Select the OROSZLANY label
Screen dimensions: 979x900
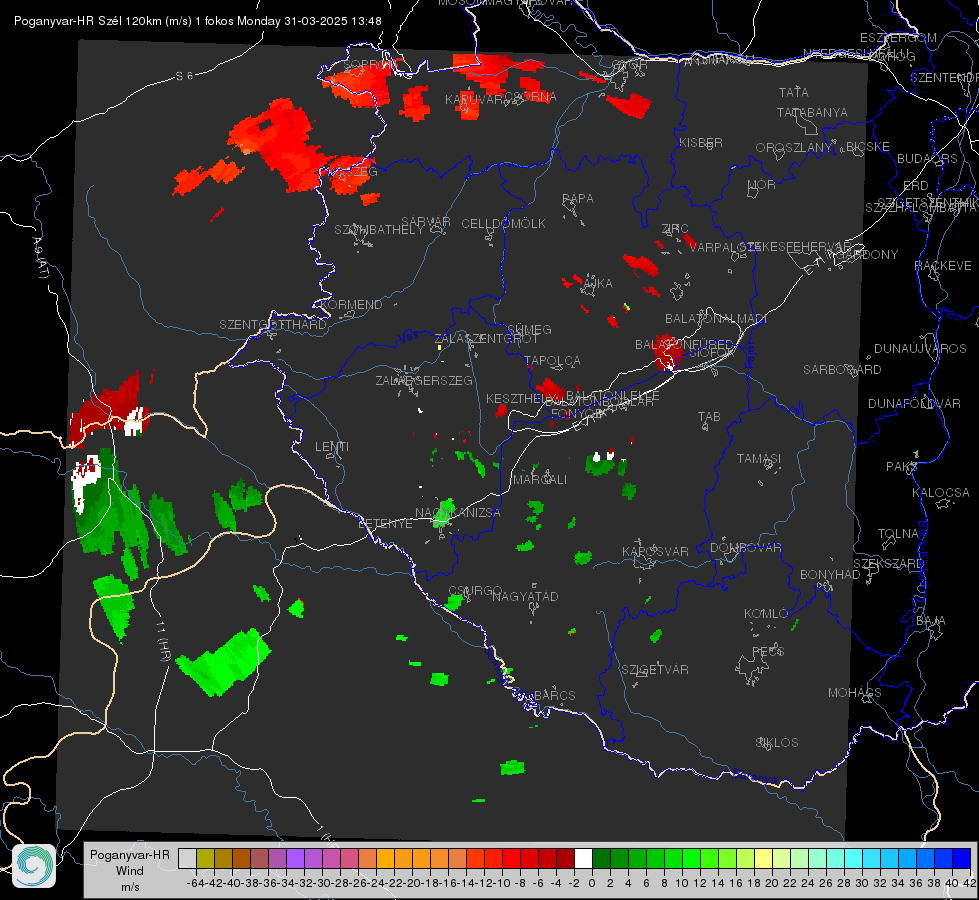[x=794, y=148]
